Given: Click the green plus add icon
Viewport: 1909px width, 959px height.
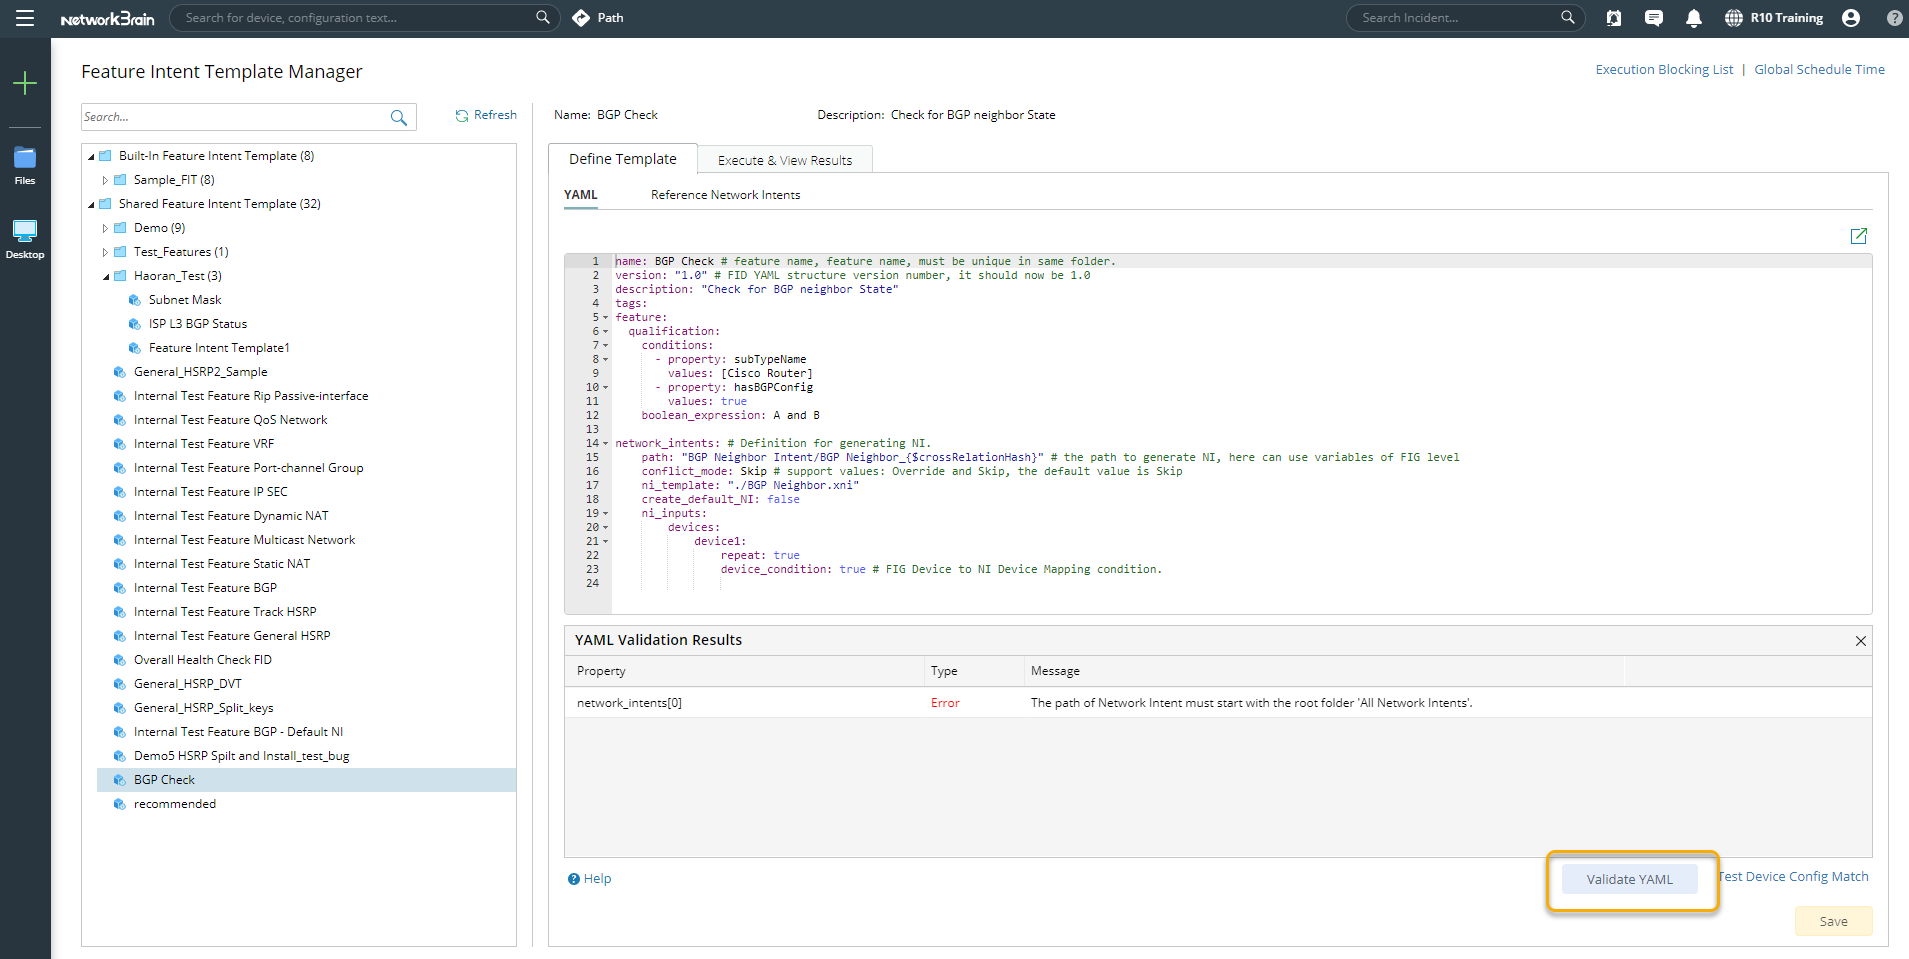Looking at the screenshot, I should pos(25,83).
